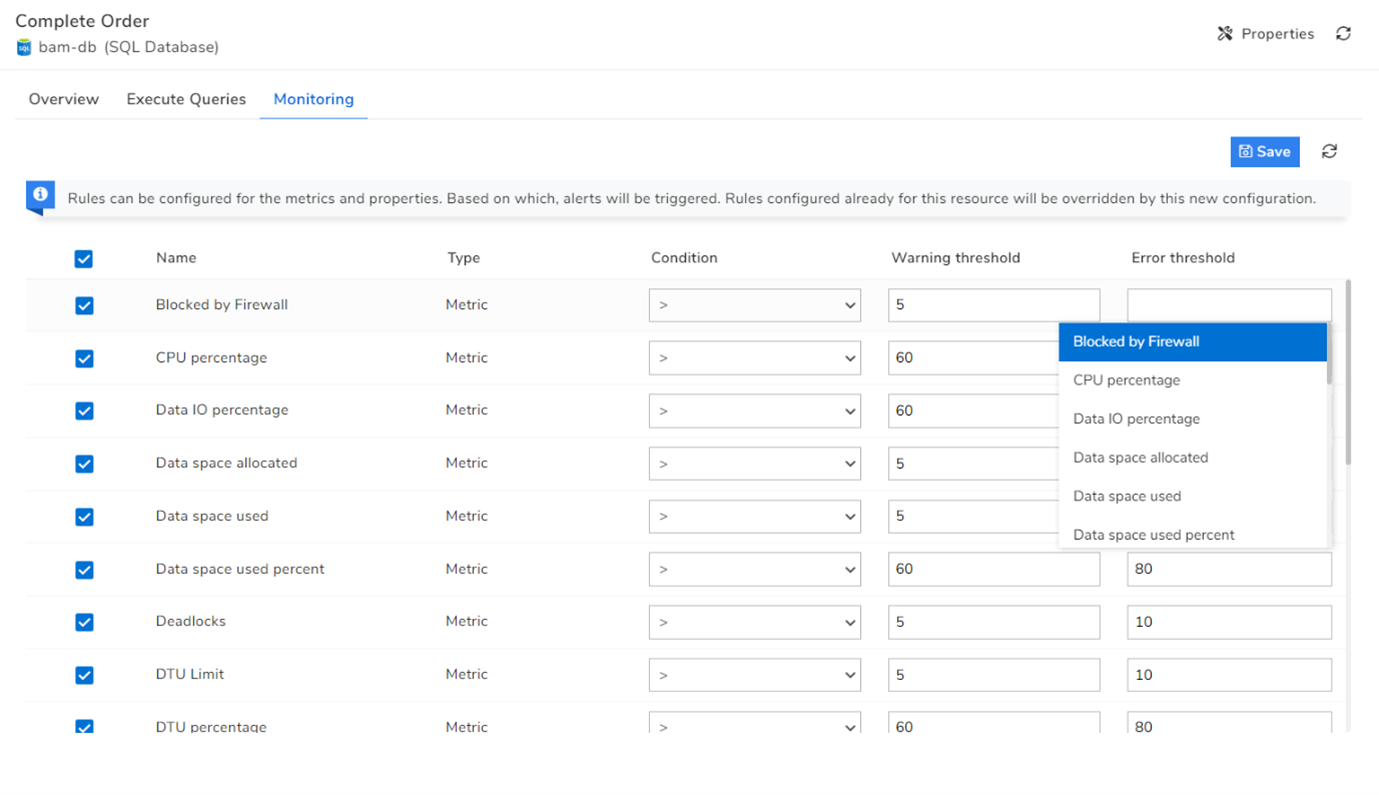This screenshot has width=1379, height=795.
Task: Uncheck the Data space used checkbox
Action: pos(84,517)
